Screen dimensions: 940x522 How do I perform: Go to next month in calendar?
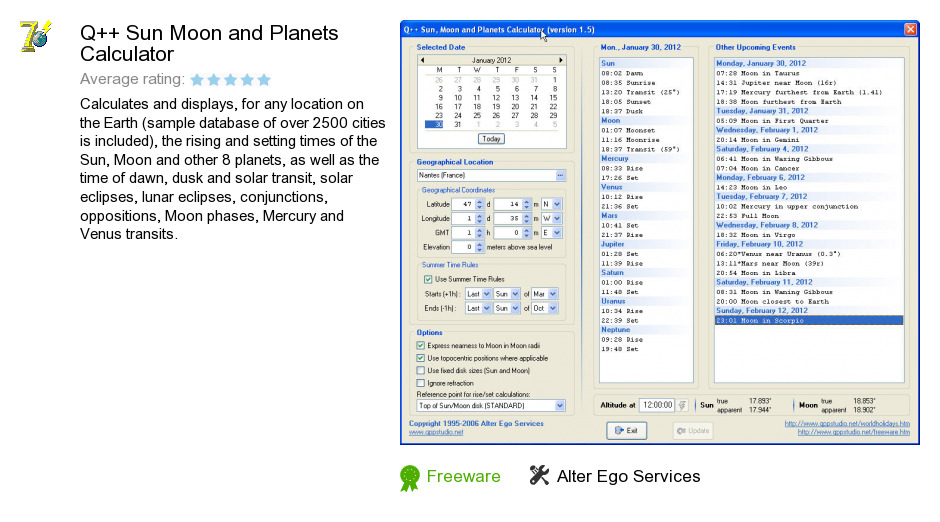tap(561, 60)
